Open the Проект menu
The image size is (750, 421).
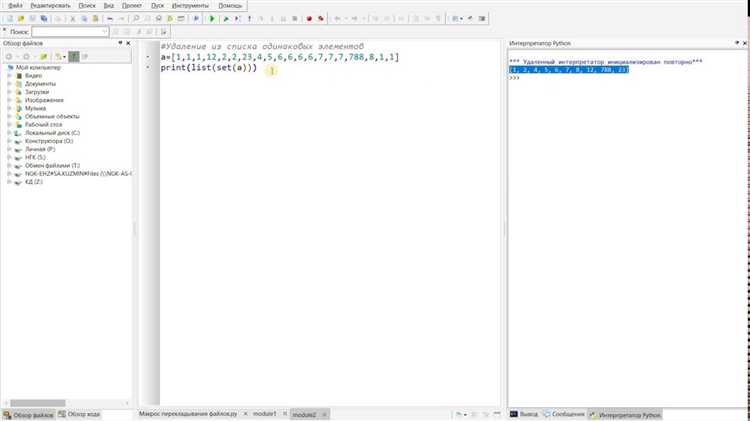132,6
